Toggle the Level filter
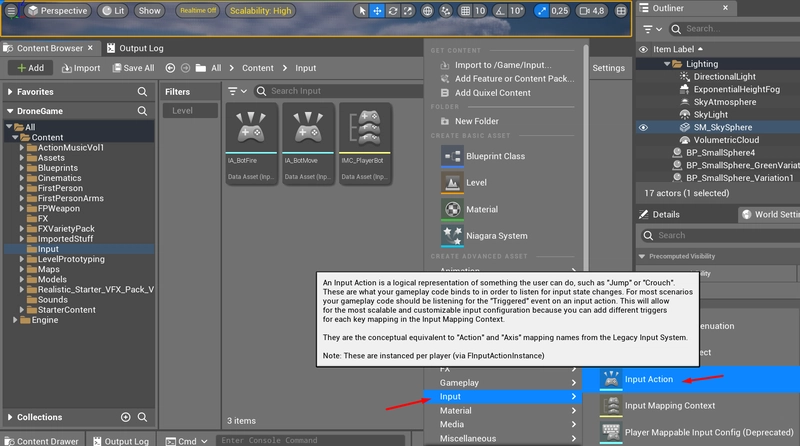Image resolution: width=800 pixels, height=446 pixels. 190,111
